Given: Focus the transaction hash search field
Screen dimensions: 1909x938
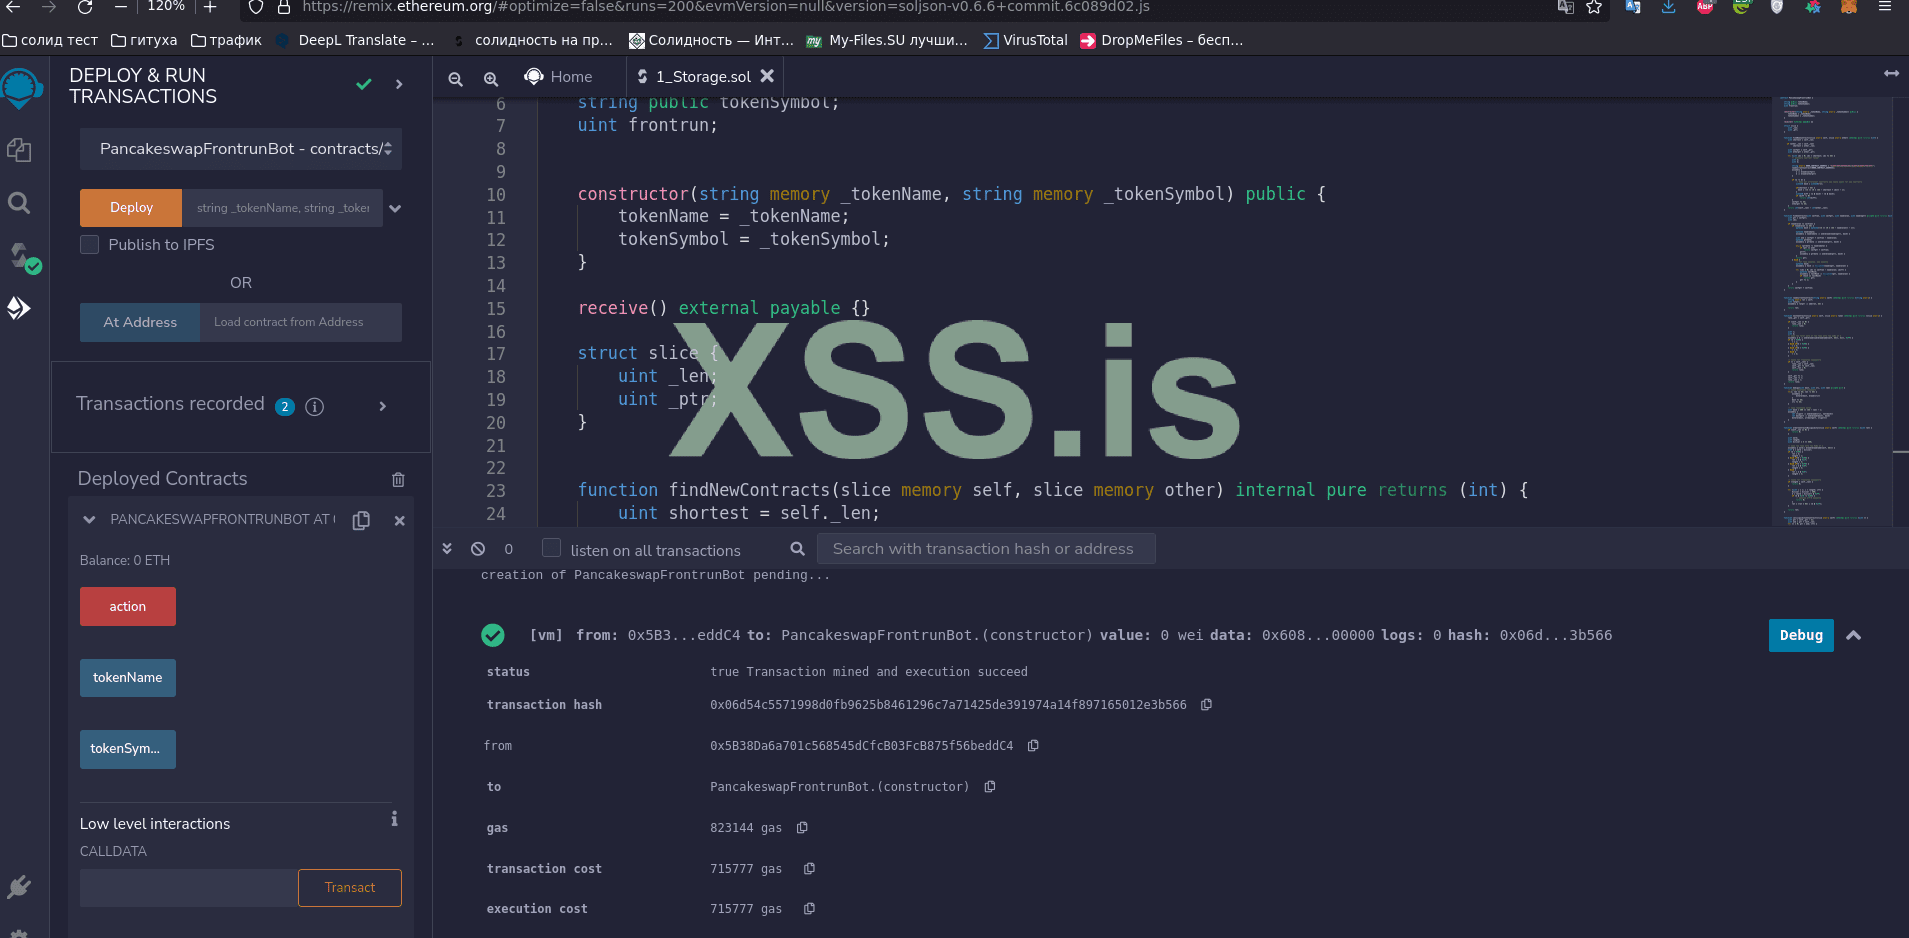Looking at the screenshot, I should tap(985, 549).
